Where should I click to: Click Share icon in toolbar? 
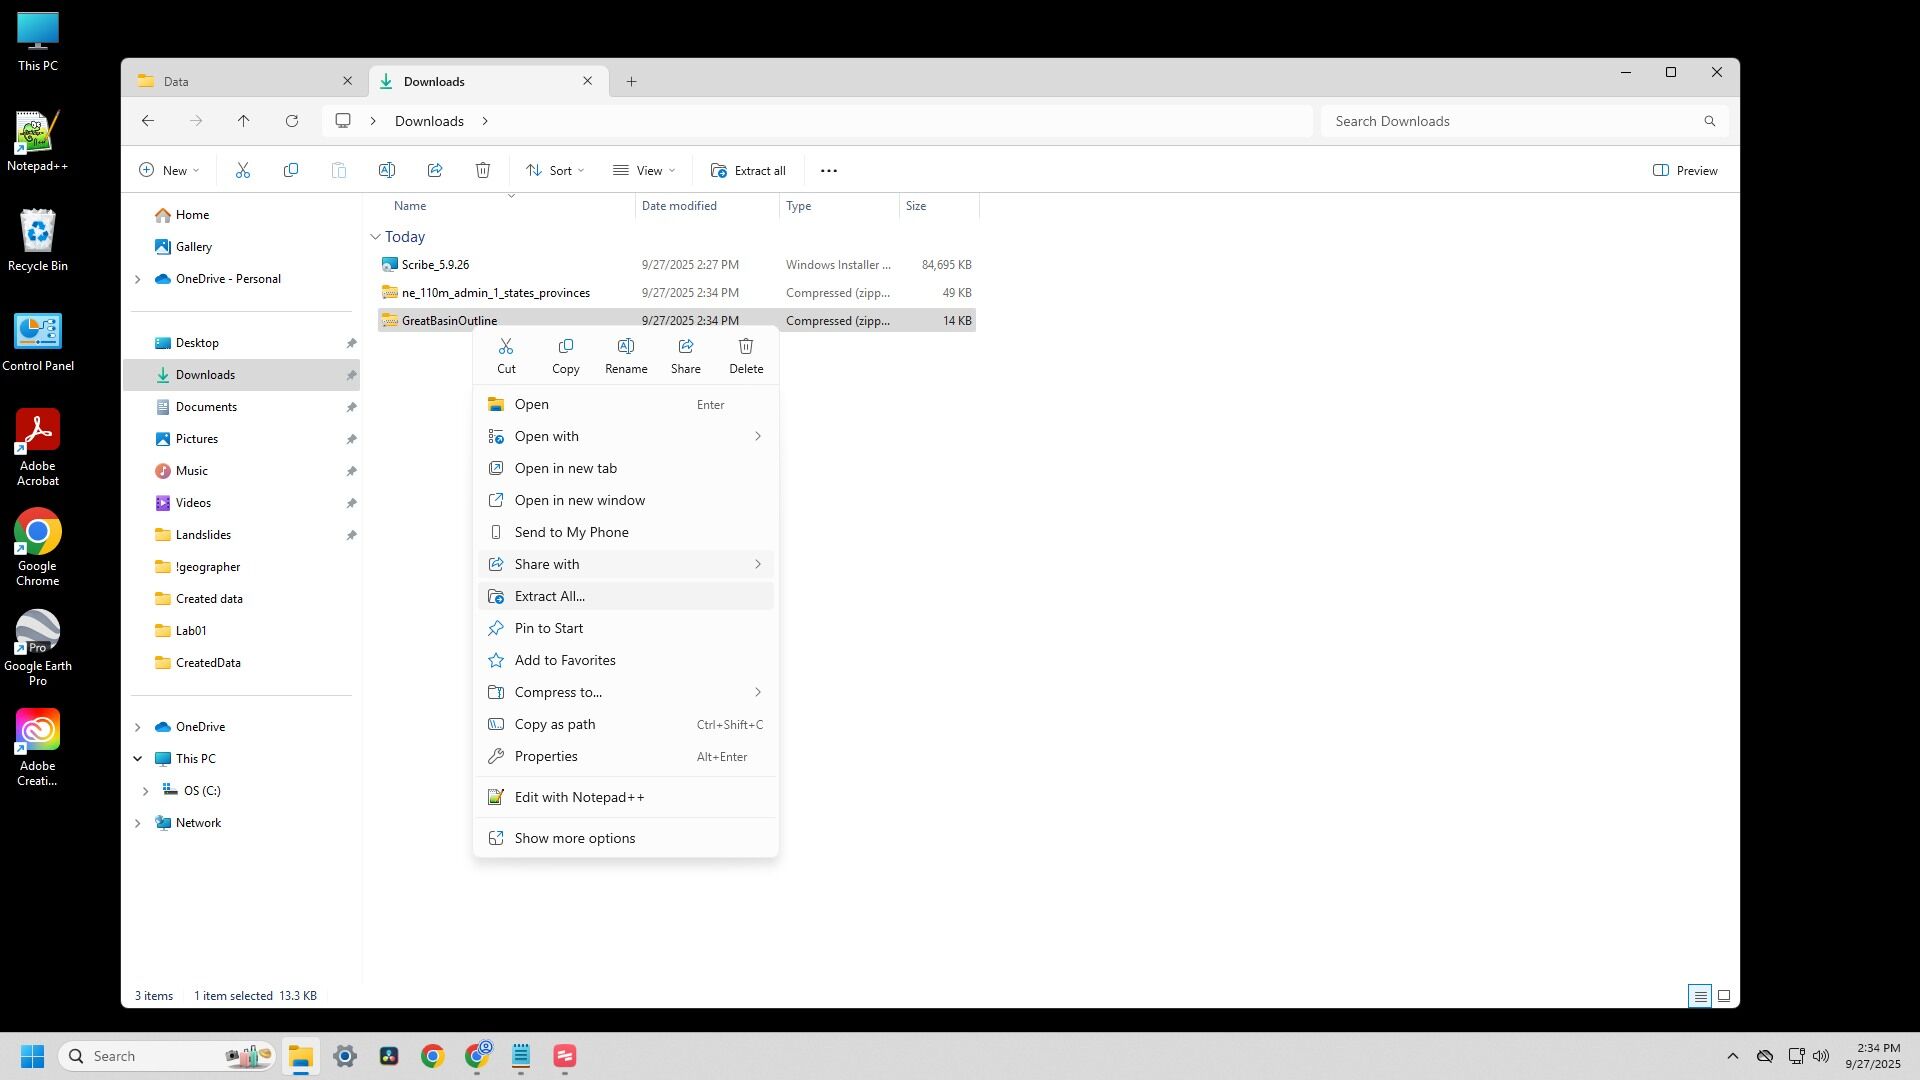coord(435,171)
